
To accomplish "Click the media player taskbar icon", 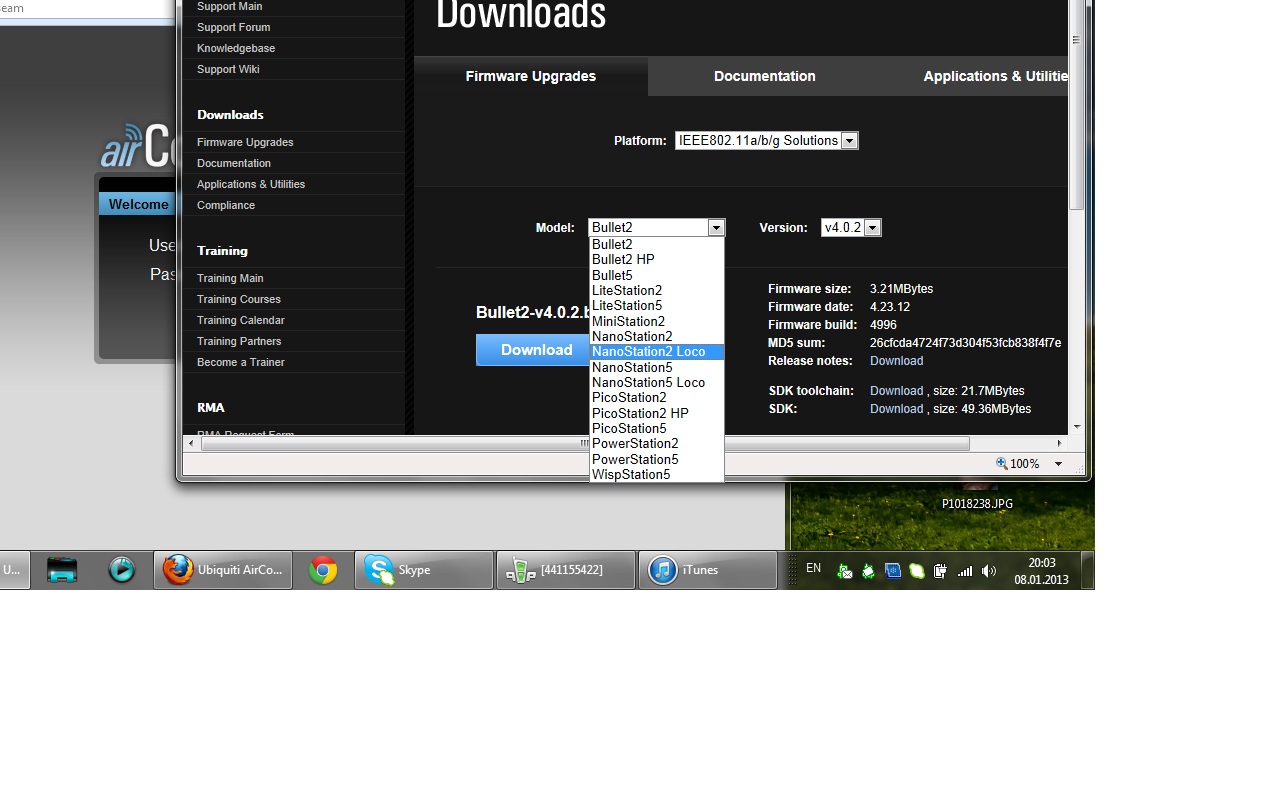I will [122, 570].
